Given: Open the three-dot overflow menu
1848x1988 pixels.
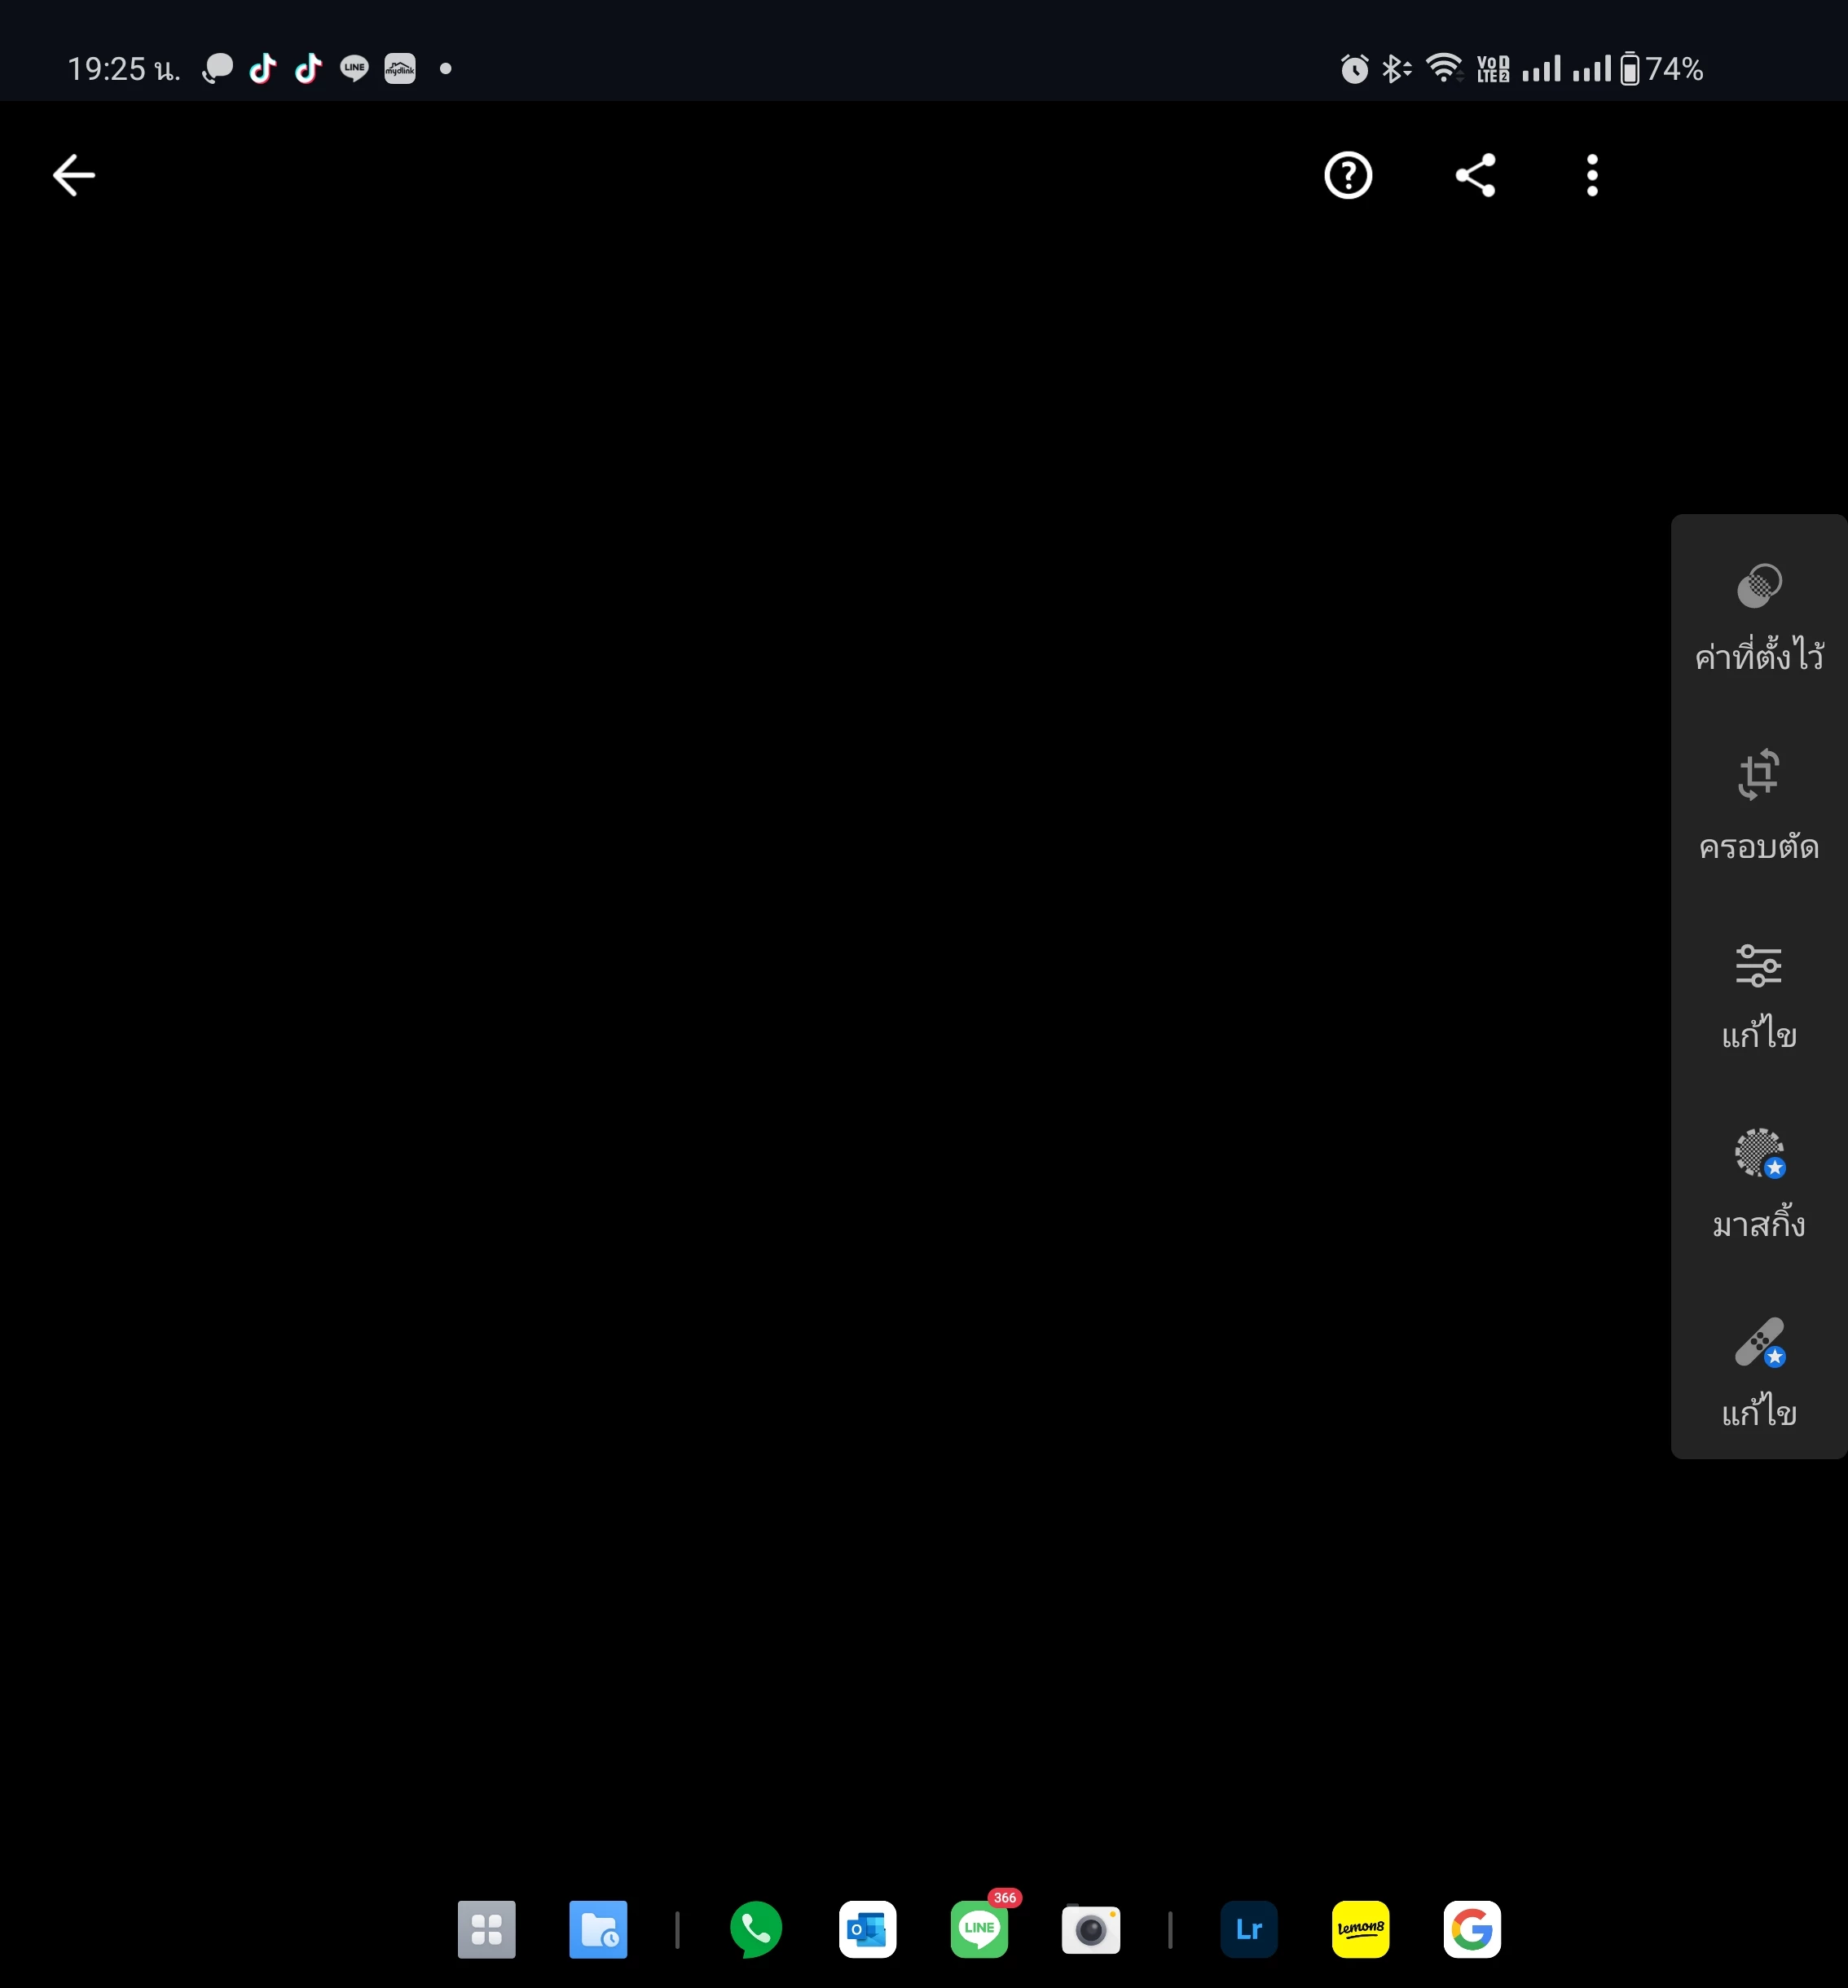Looking at the screenshot, I should (1591, 176).
